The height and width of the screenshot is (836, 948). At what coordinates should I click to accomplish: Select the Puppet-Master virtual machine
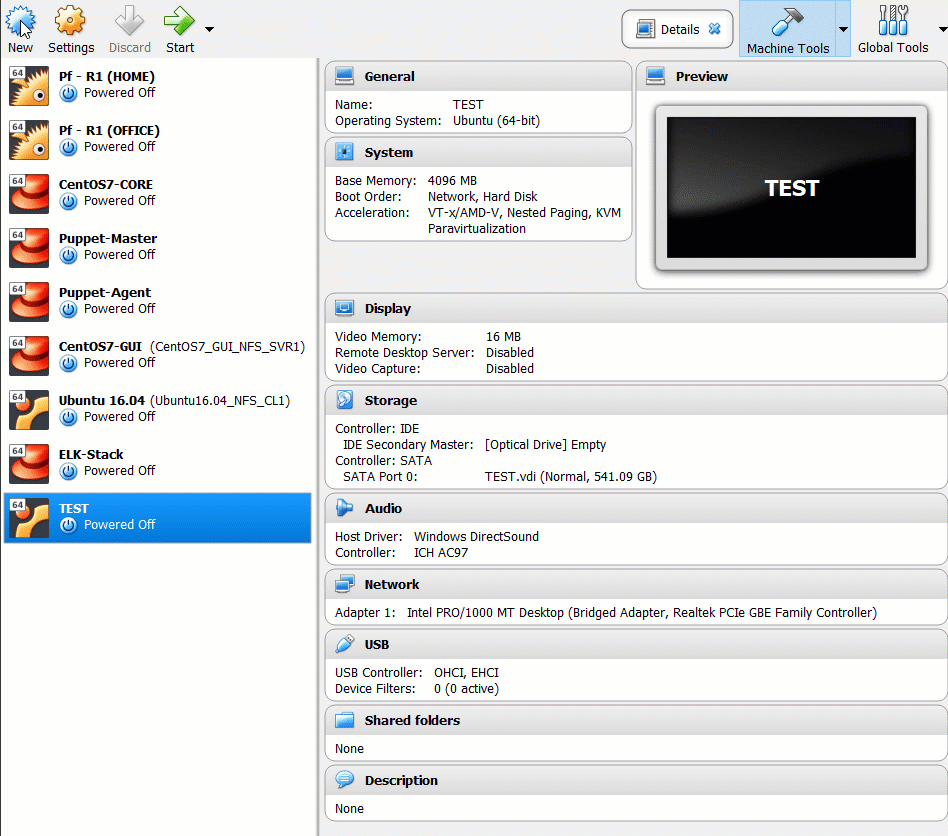[x=157, y=247]
